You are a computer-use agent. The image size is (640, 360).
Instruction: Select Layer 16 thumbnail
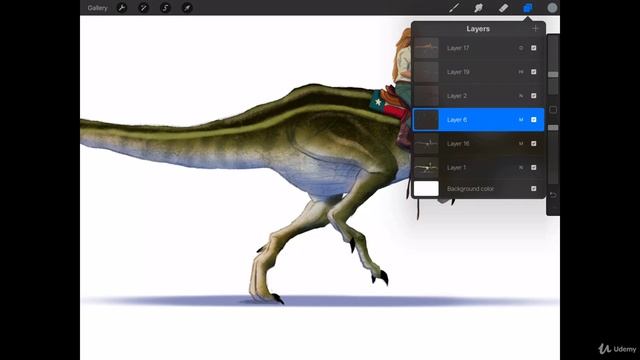click(426, 144)
